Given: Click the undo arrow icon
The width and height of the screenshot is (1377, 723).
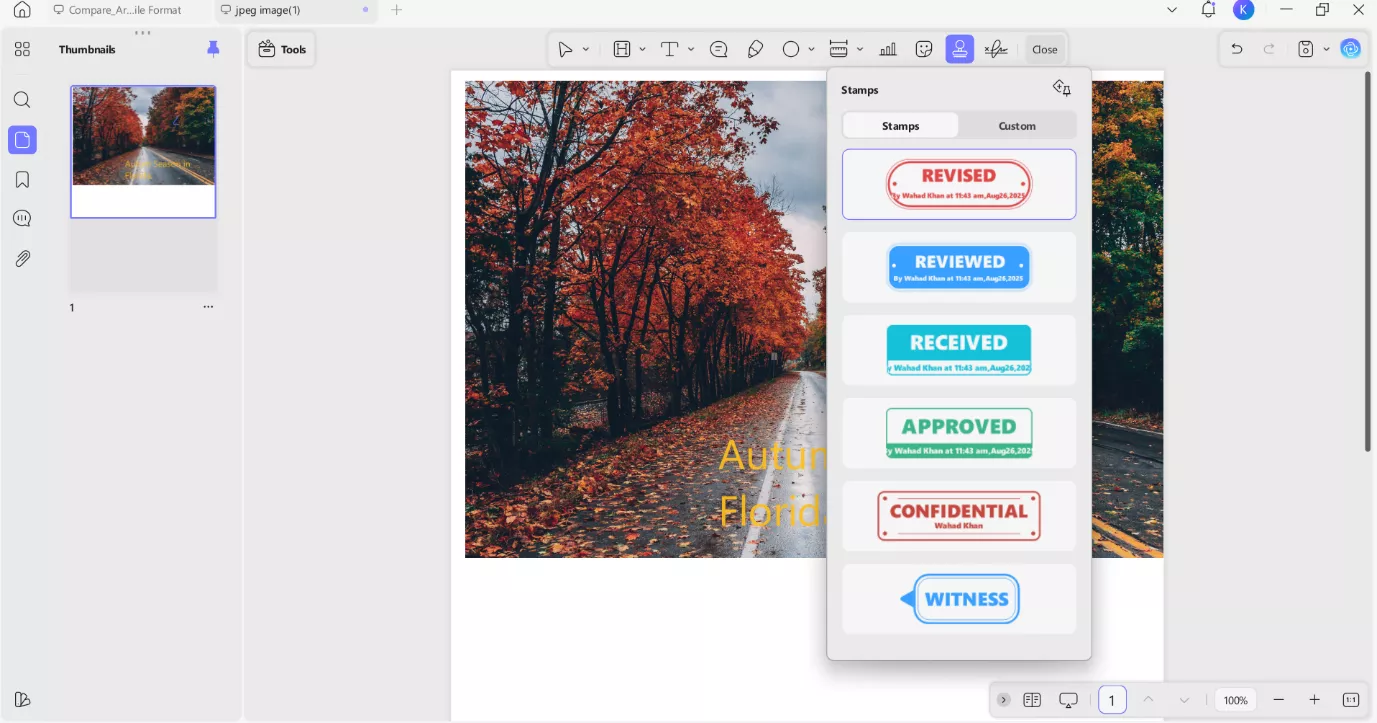Looking at the screenshot, I should 1237,49.
